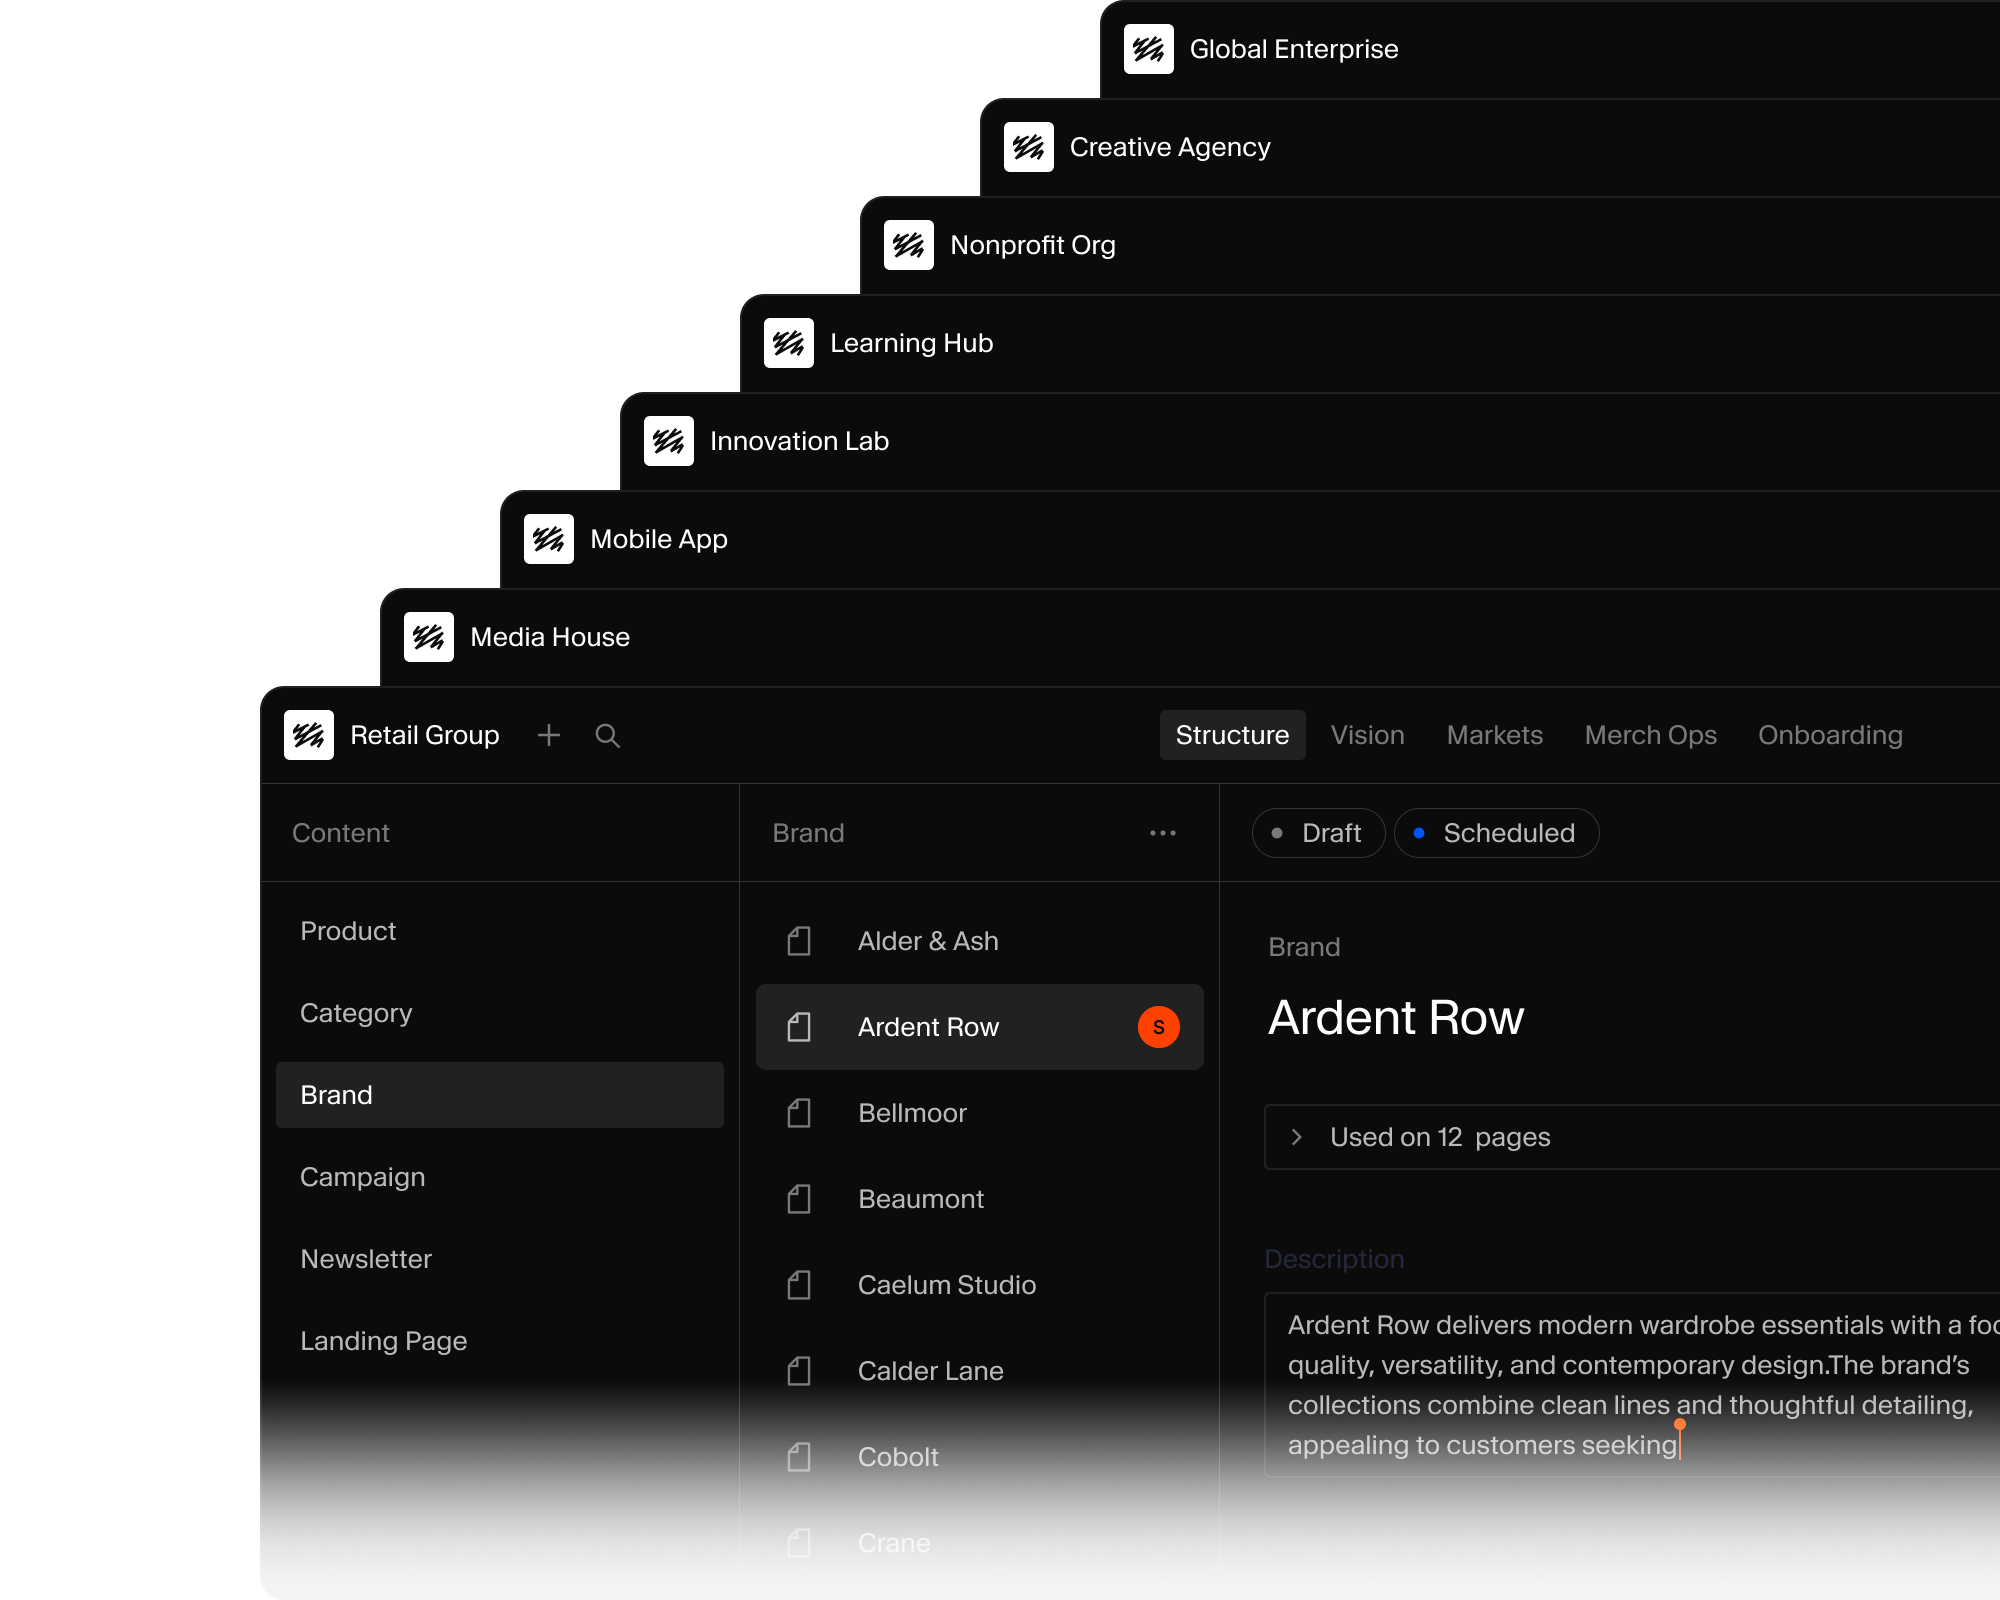Switch to the Vision tab
The image size is (2000, 1600).
(1367, 735)
